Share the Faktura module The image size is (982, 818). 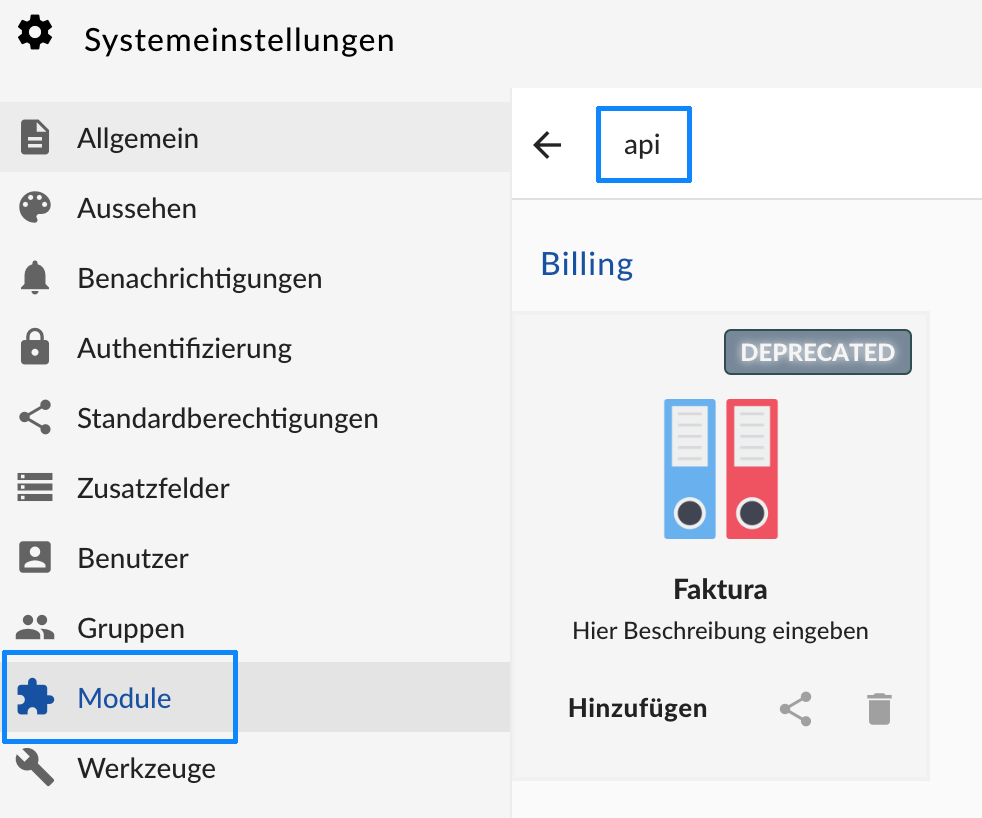point(795,709)
